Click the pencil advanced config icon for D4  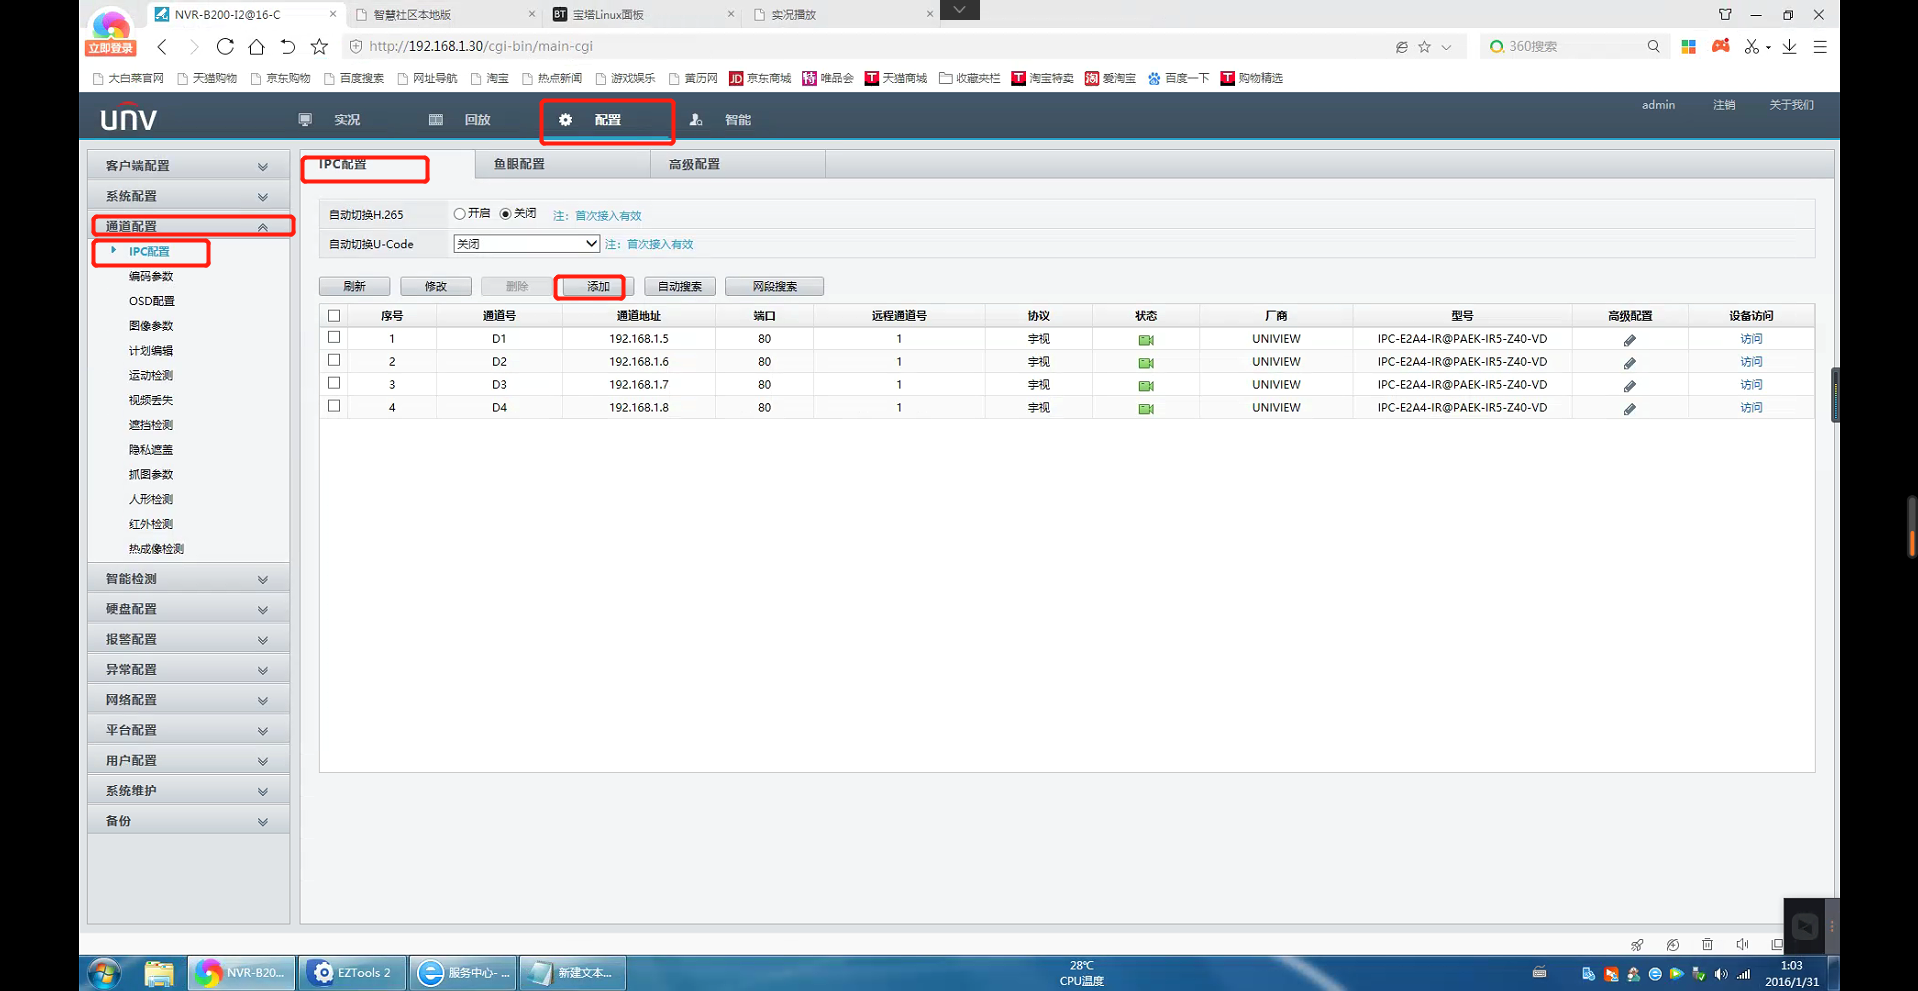[x=1629, y=409]
